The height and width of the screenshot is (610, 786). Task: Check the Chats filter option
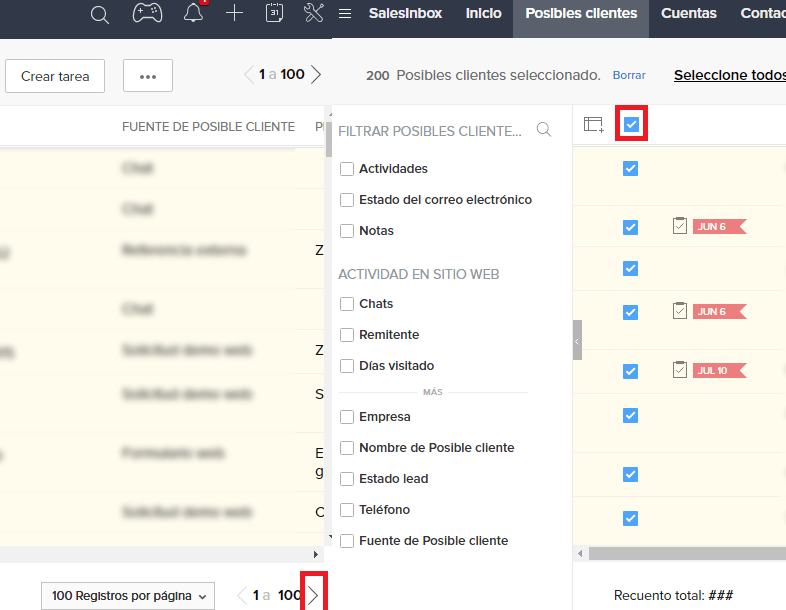tap(347, 304)
